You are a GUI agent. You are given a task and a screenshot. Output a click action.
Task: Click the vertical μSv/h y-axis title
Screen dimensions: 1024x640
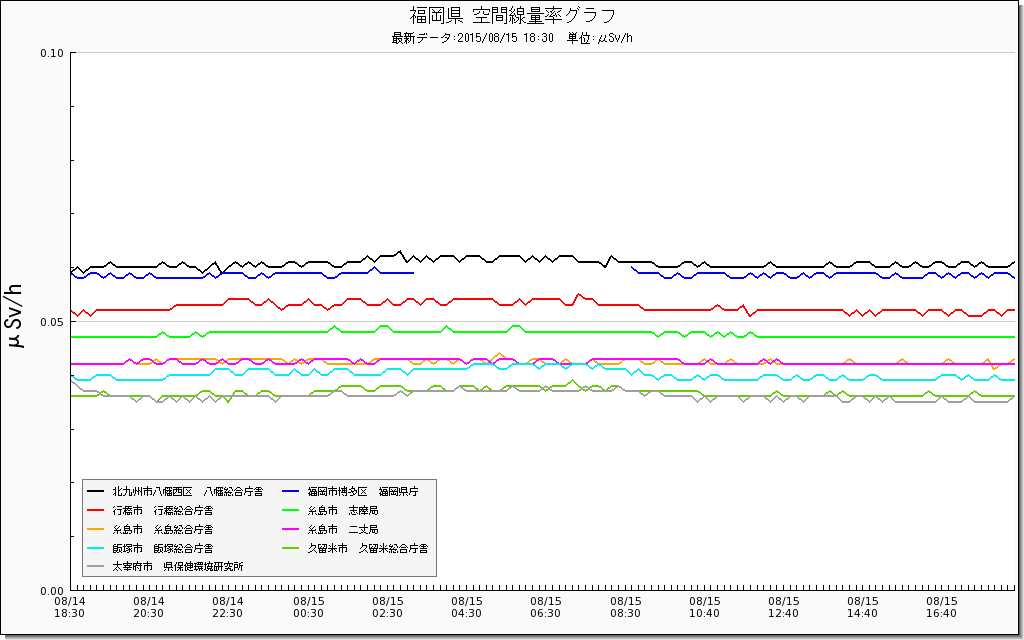(14, 316)
